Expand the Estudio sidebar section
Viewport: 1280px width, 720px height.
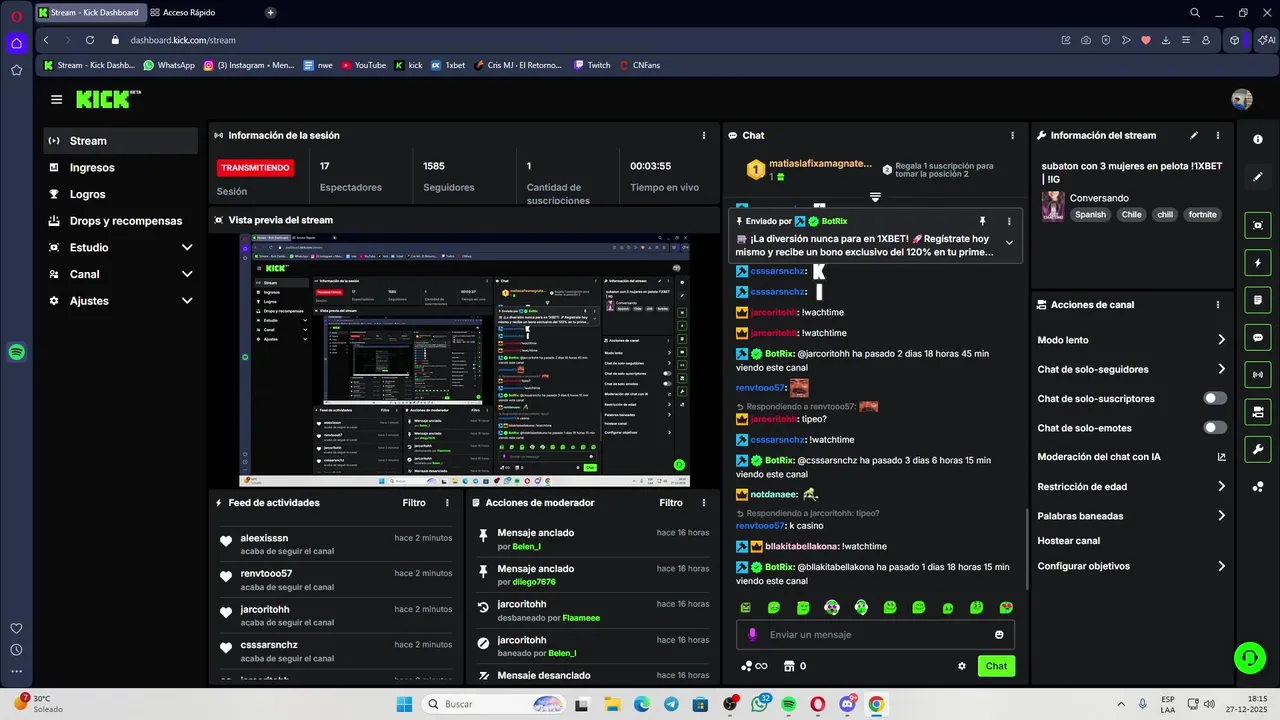(x=187, y=247)
